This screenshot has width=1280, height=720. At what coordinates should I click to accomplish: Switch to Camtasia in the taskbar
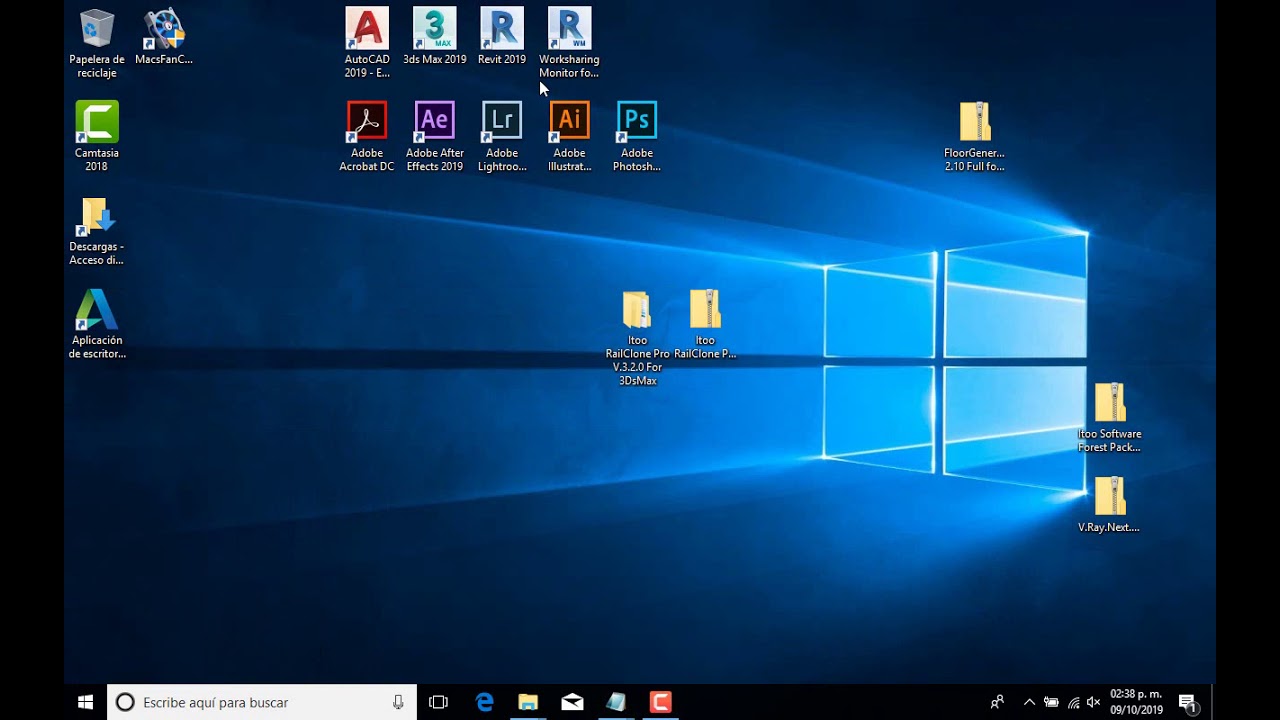click(x=660, y=702)
